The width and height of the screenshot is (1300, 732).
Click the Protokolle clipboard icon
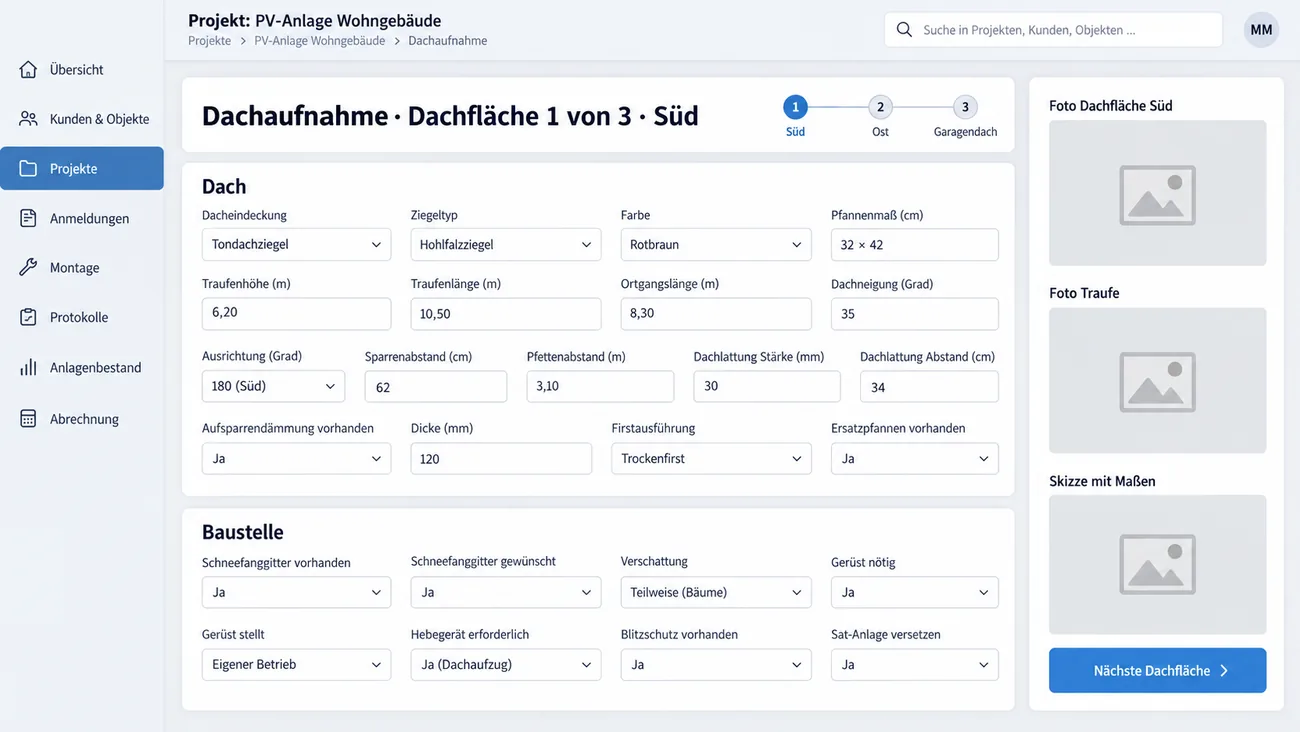[x=28, y=317]
